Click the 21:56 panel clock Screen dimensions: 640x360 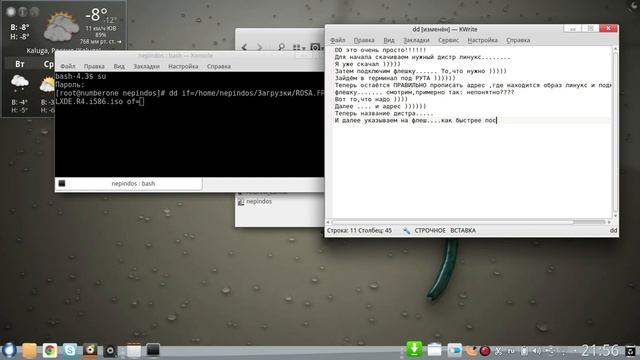(x=600, y=350)
